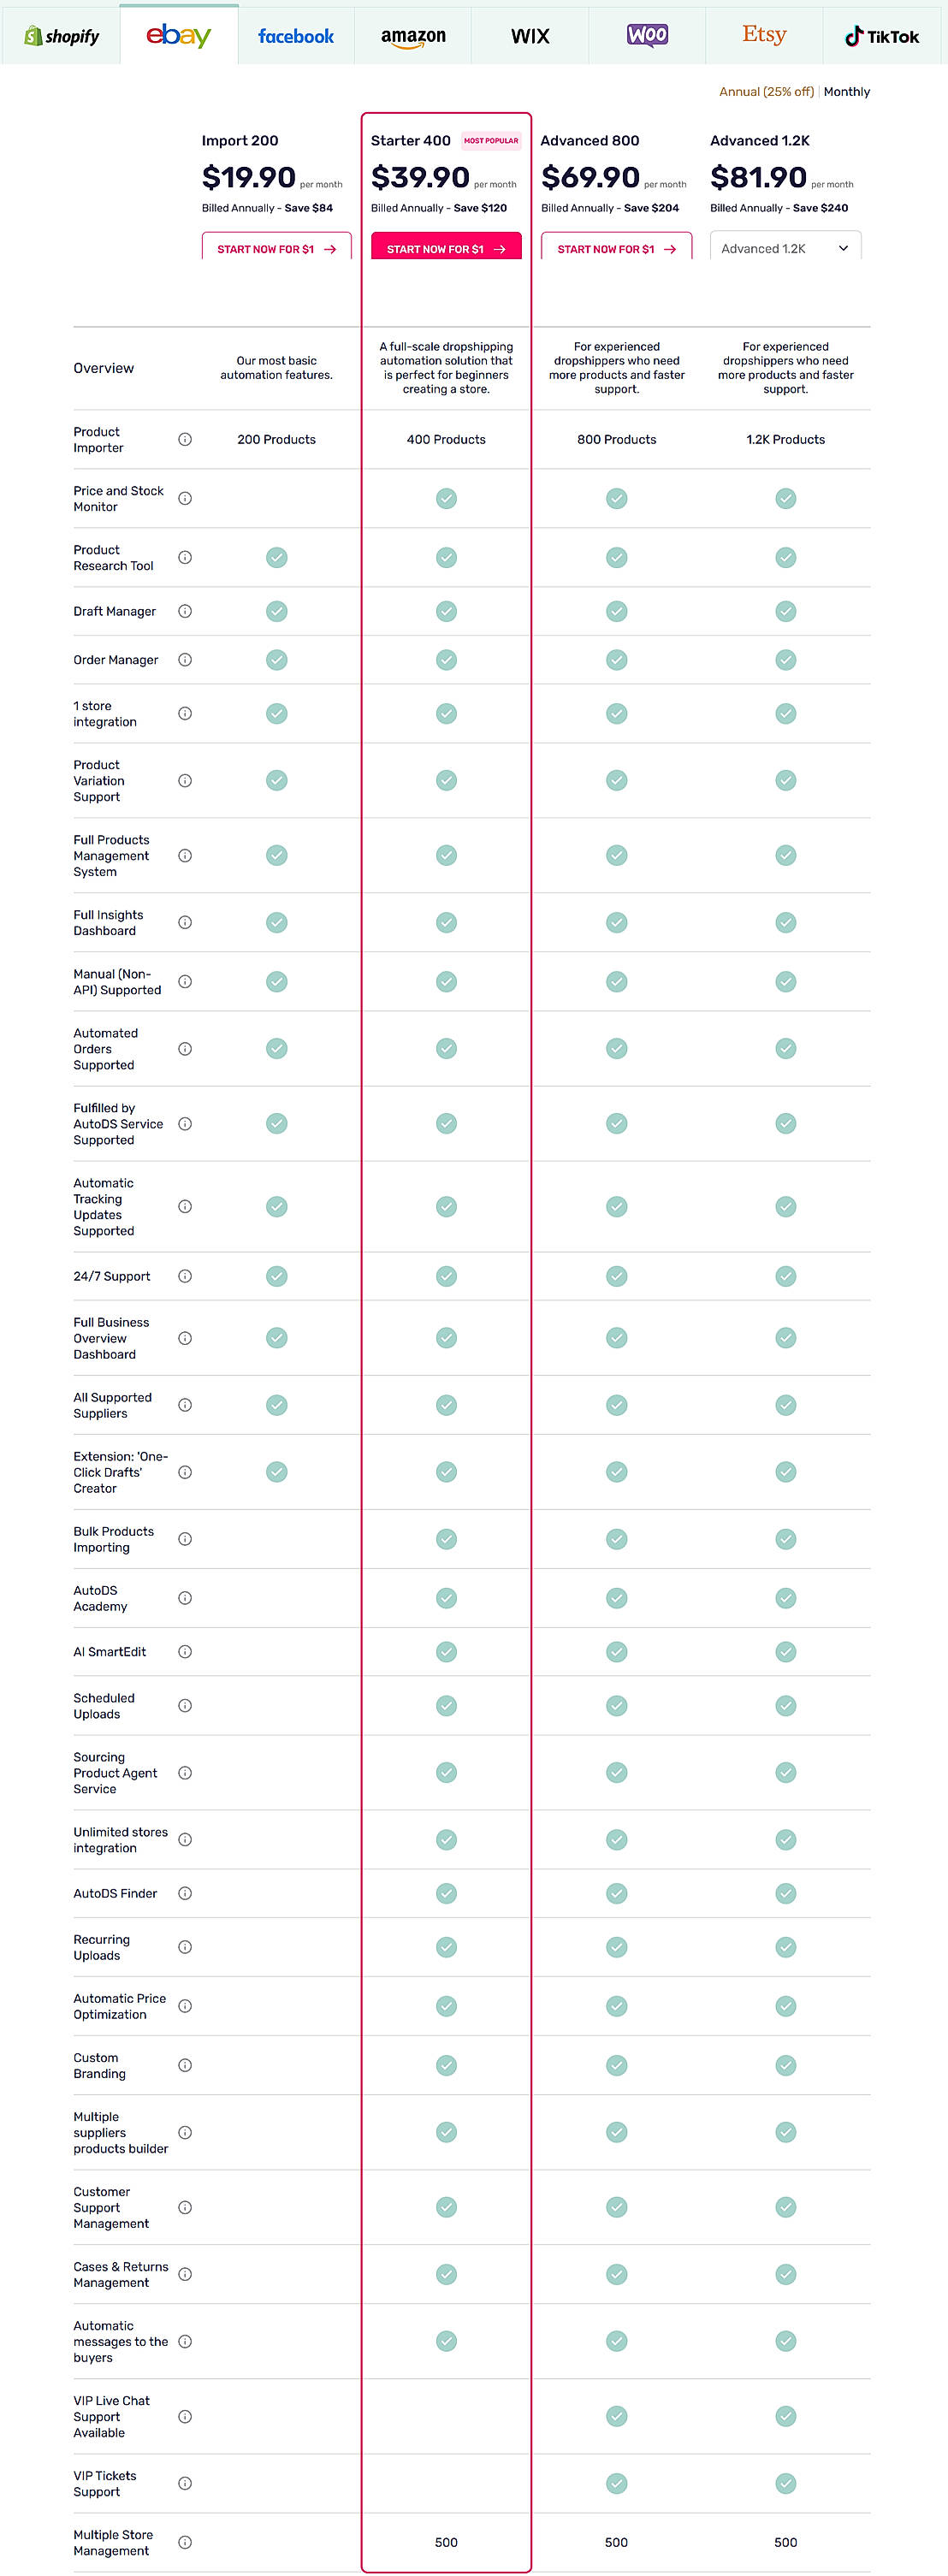The image size is (948, 2576).
Task: Click Starter 400 Start Now button
Action: 446,248
